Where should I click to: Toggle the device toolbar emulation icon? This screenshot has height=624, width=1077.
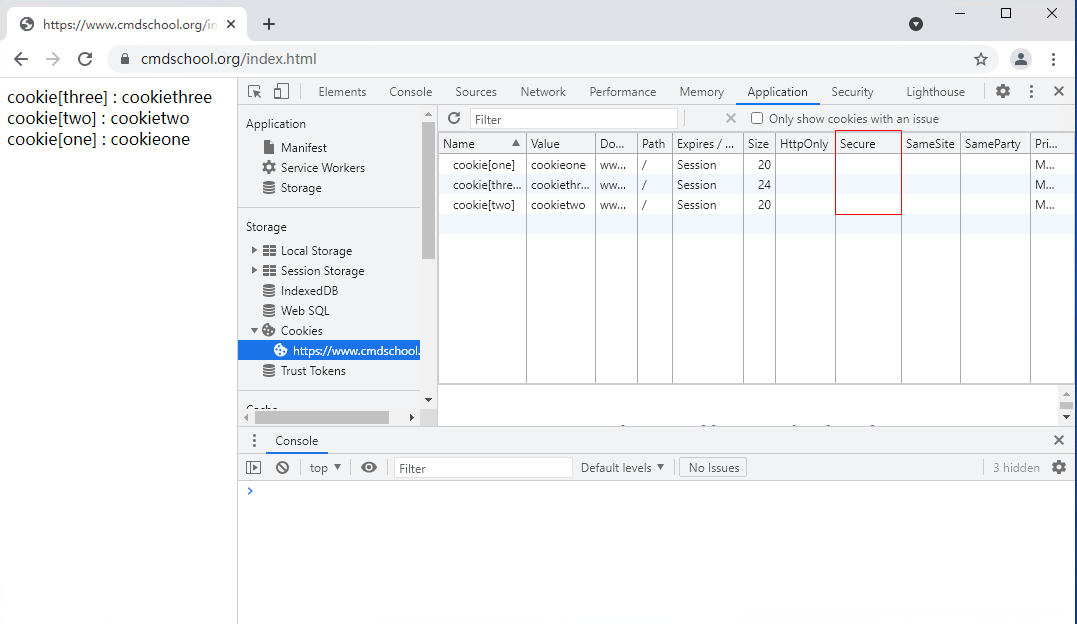coord(280,90)
